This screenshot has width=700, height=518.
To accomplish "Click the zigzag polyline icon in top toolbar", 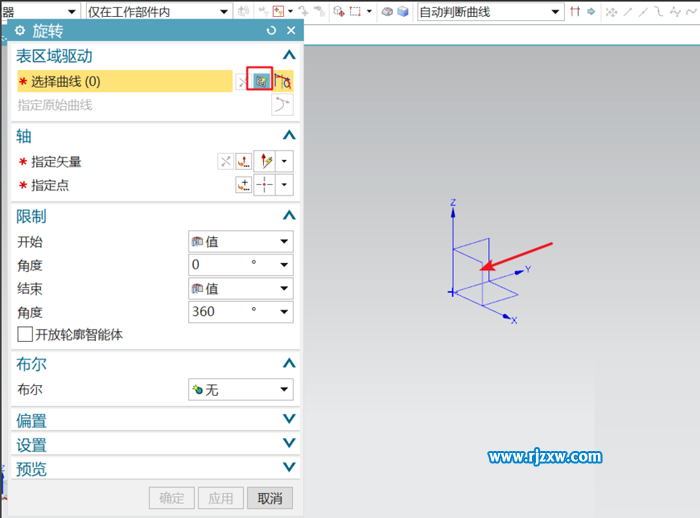I will tap(675, 12).
